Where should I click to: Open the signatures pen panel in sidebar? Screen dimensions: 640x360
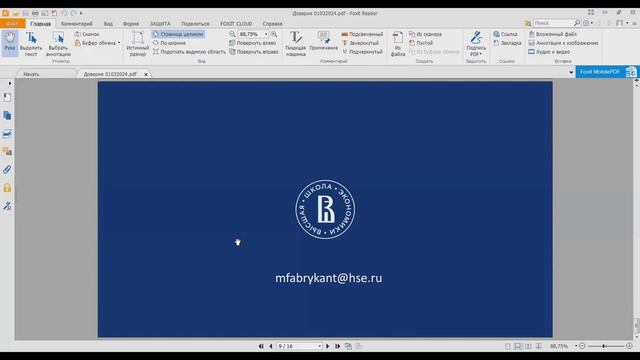pyautogui.click(x=7, y=206)
